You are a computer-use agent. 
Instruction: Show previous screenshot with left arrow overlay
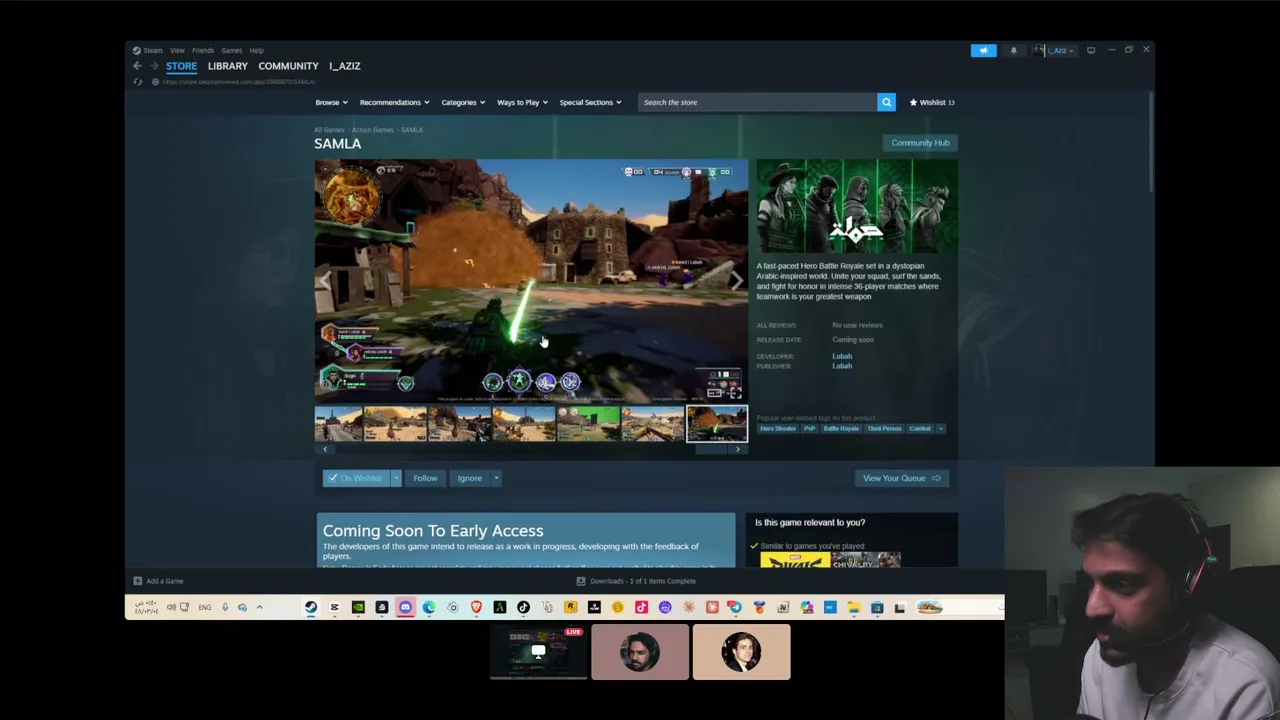(325, 281)
